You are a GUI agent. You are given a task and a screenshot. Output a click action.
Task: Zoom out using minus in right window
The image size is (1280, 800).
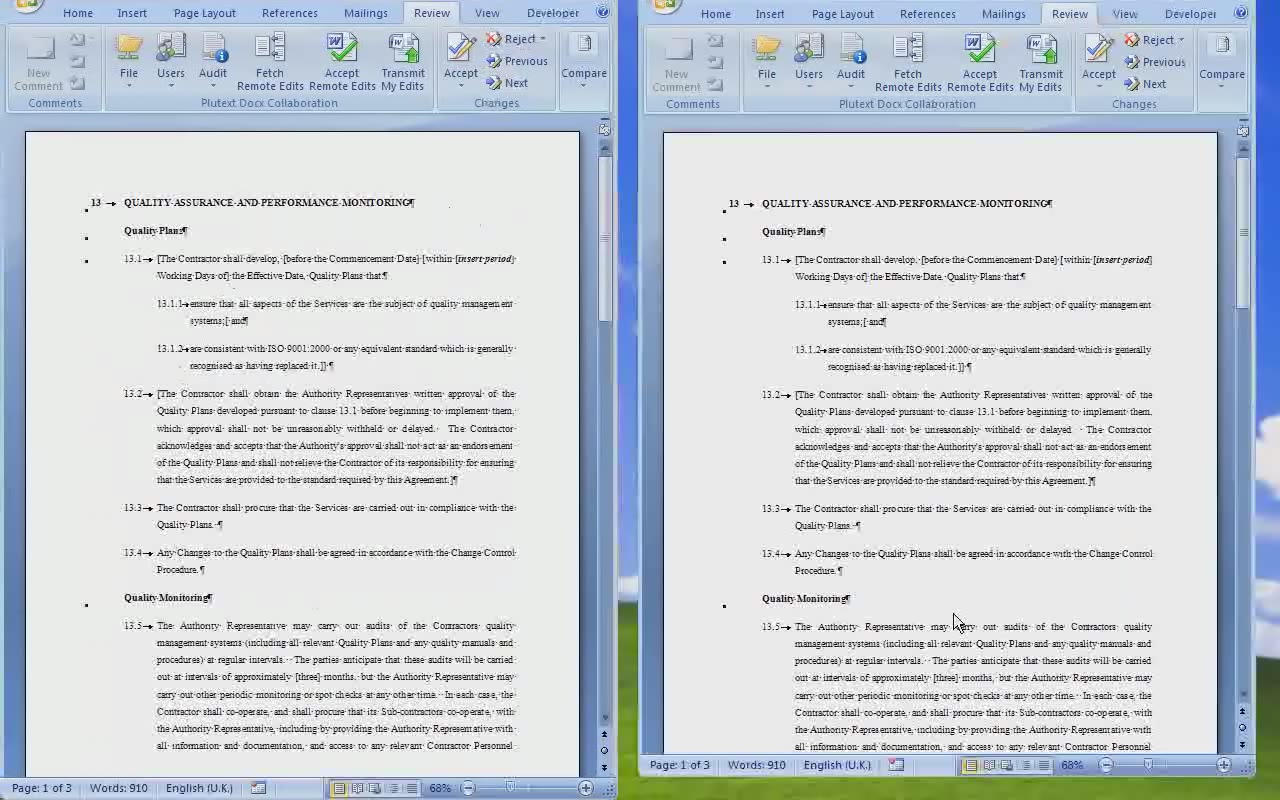(1106, 765)
